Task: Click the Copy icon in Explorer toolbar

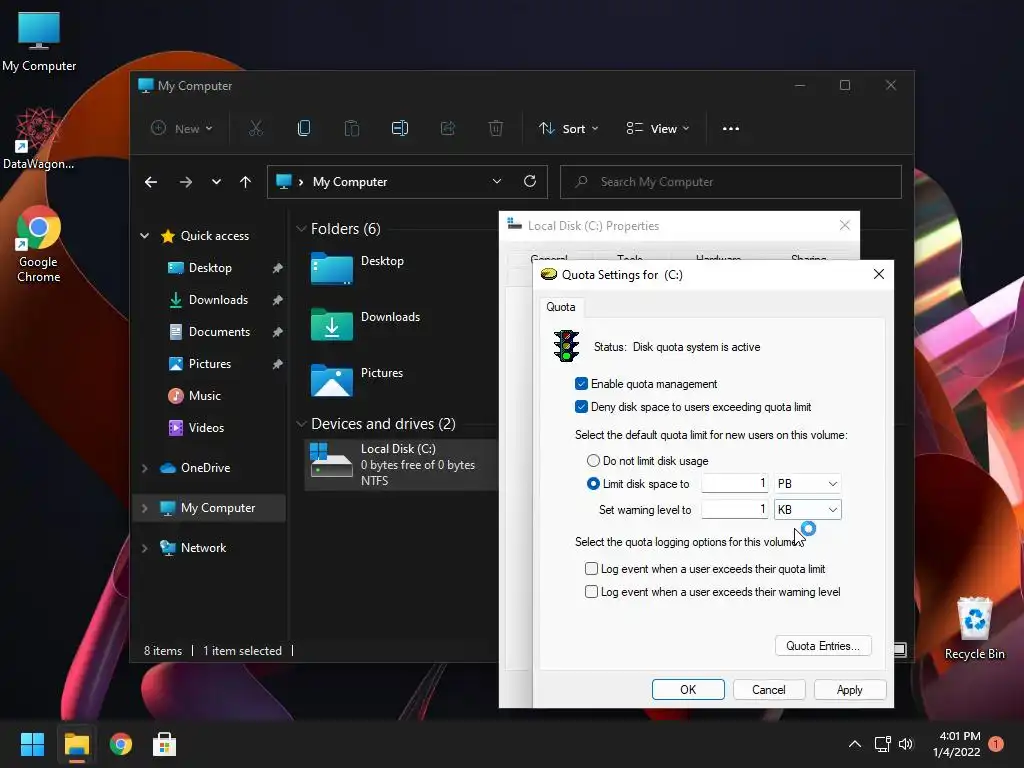Action: point(304,129)
